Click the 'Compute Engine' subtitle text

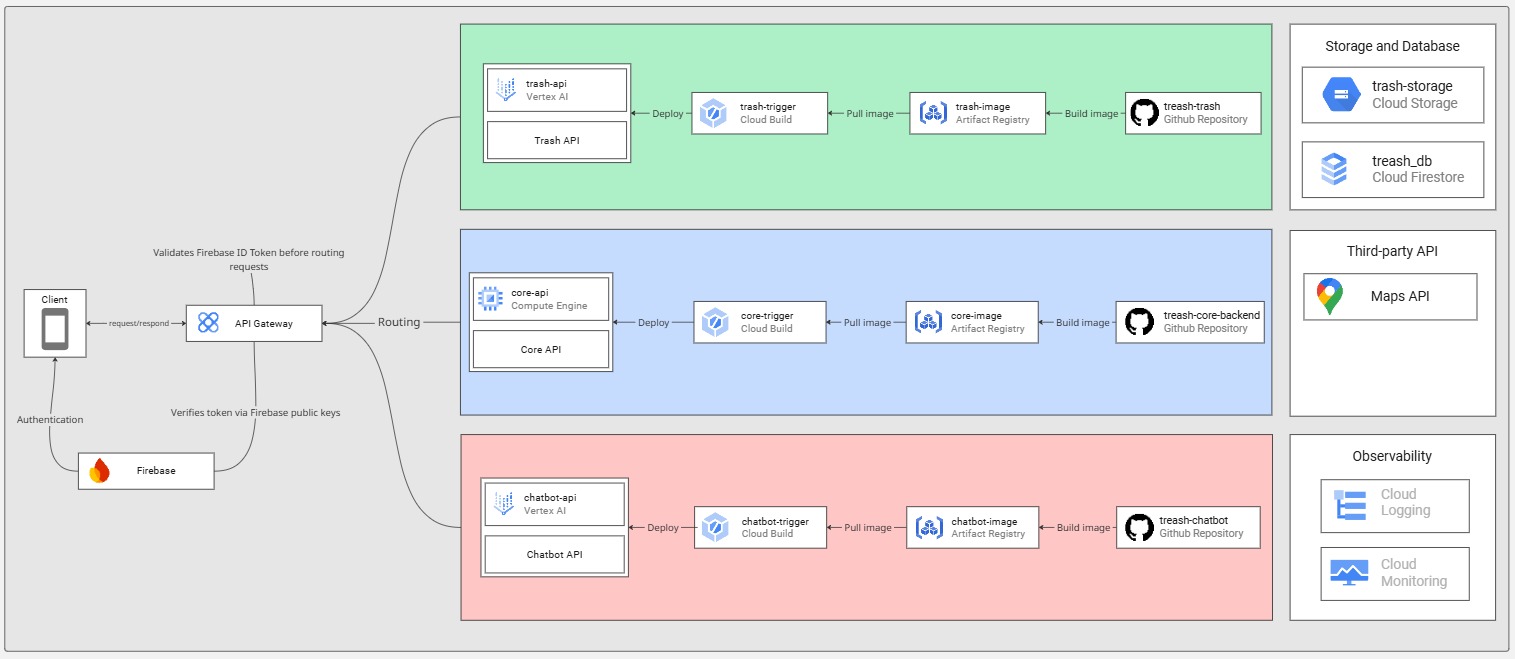[x=549, y=306]
